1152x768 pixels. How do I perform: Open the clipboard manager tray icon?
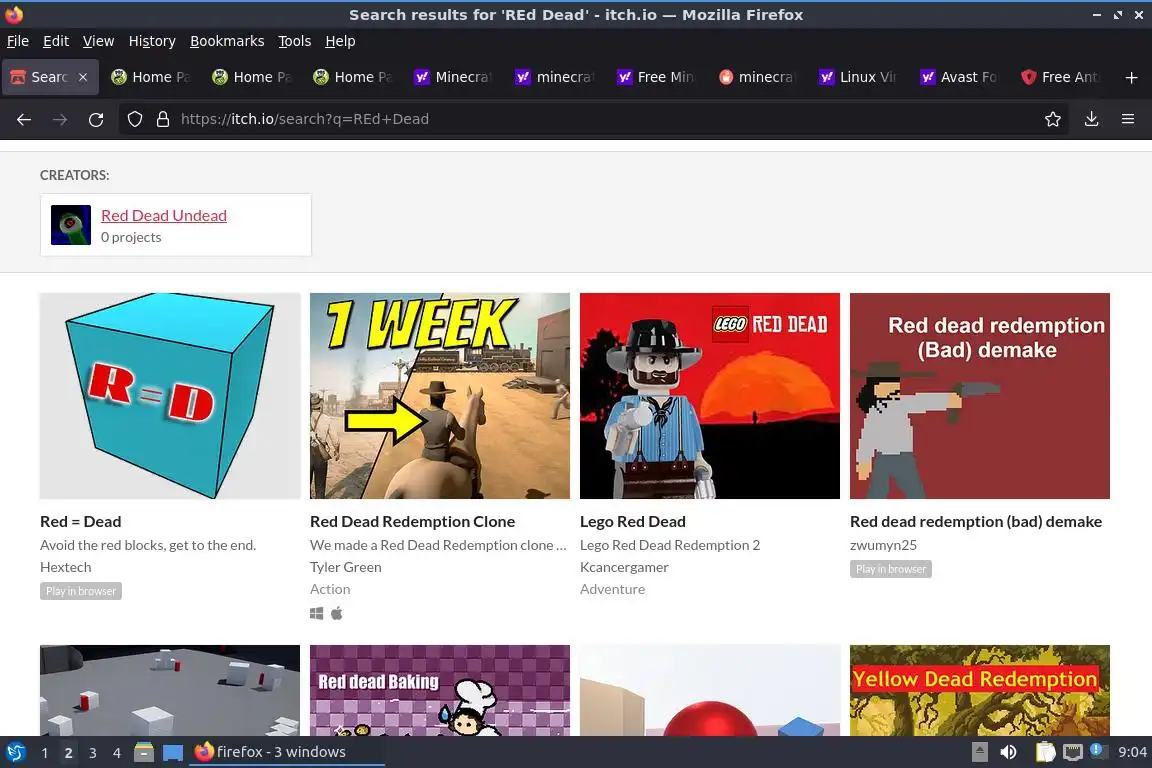click(x=1045, y=752)
